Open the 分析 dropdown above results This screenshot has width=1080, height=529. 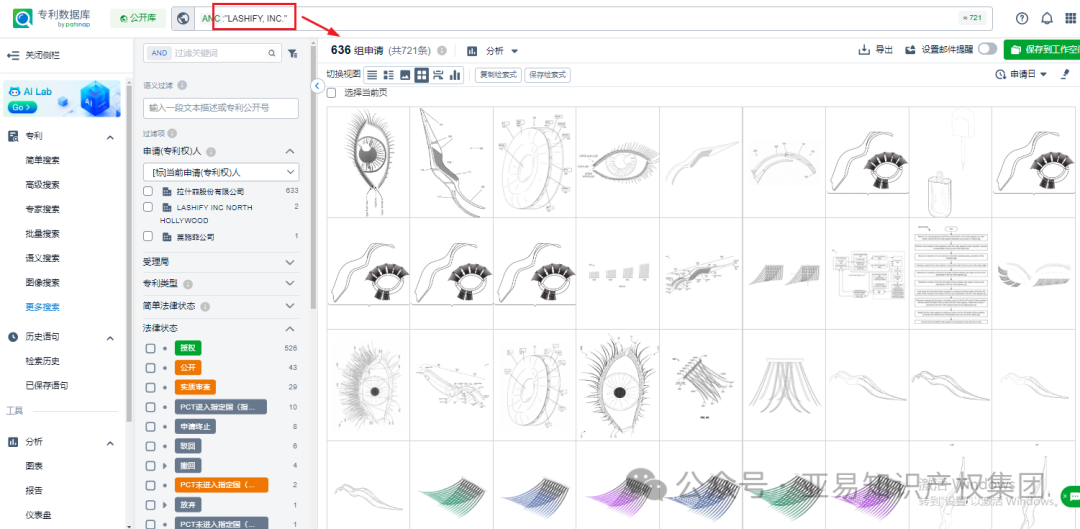[x=501, y=51]
